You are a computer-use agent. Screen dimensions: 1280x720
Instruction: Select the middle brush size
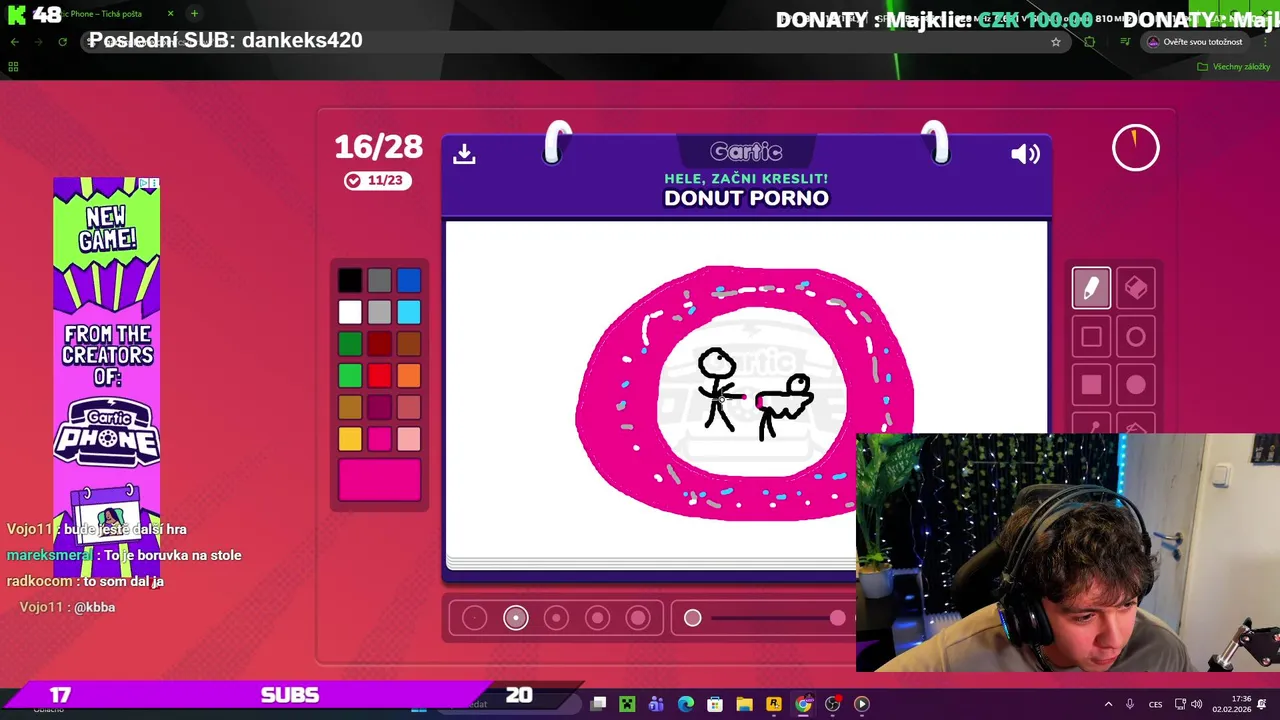557,618
